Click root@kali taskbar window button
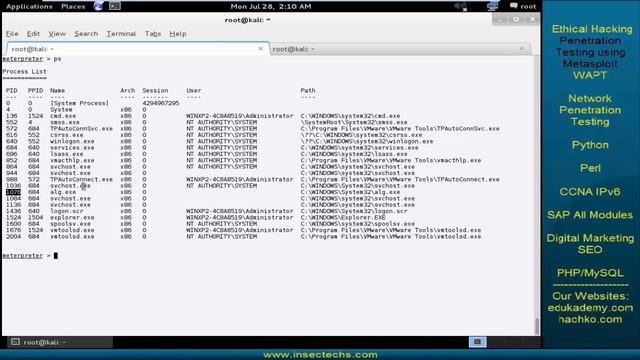This screenshot has width=640, height=360. pos(60,342)
